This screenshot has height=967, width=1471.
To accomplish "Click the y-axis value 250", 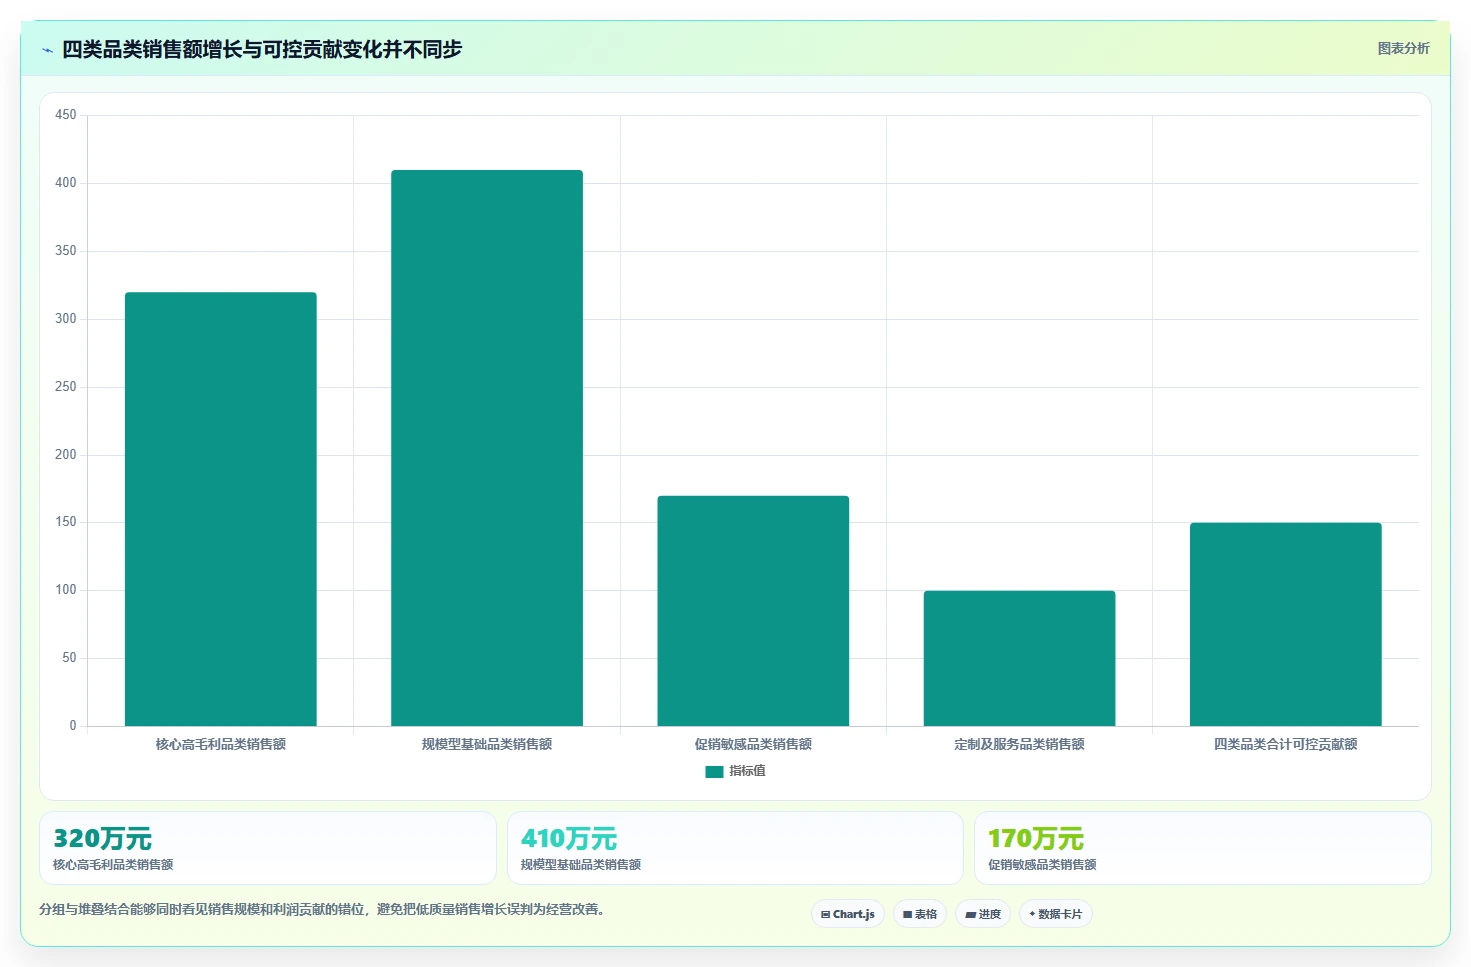I will point(66,387).
